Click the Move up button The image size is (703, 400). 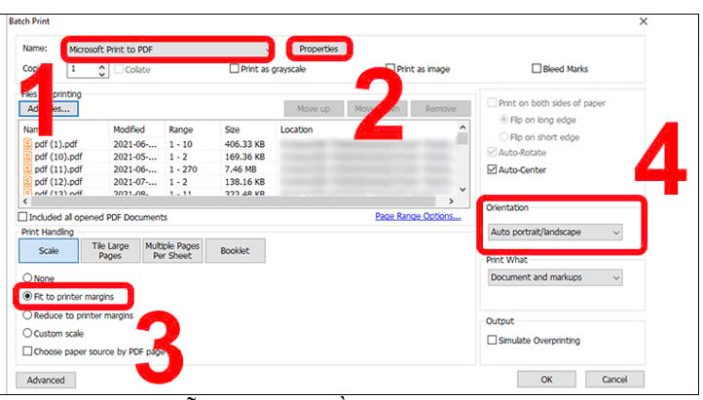pos(314,109)
